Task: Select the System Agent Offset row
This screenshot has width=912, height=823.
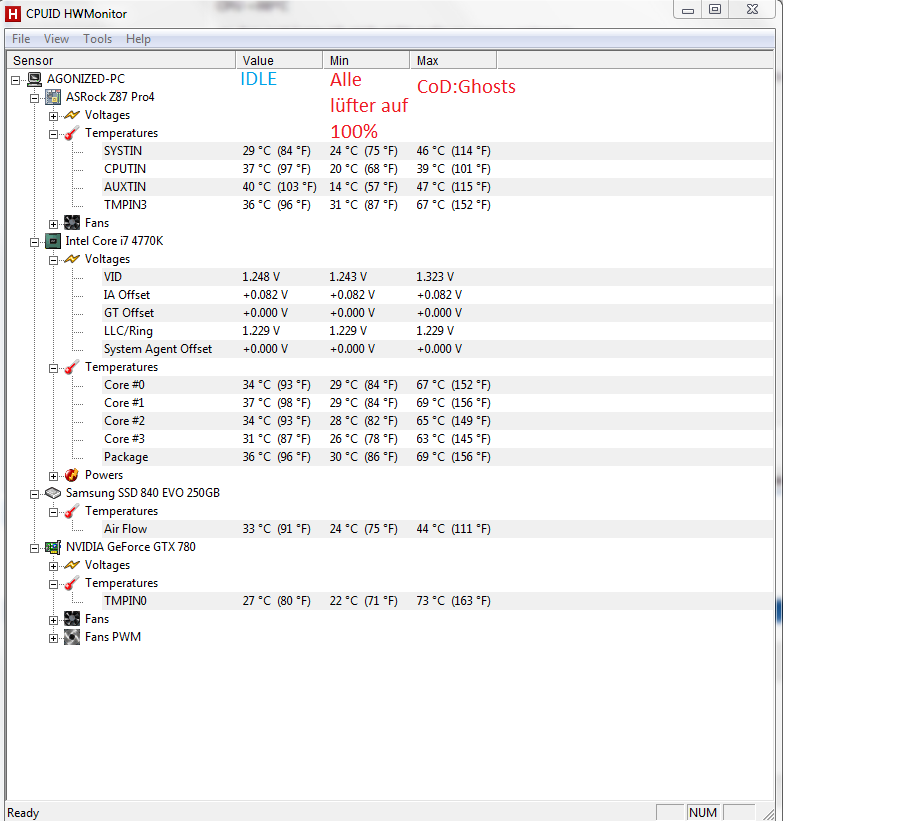Action: 436,350
